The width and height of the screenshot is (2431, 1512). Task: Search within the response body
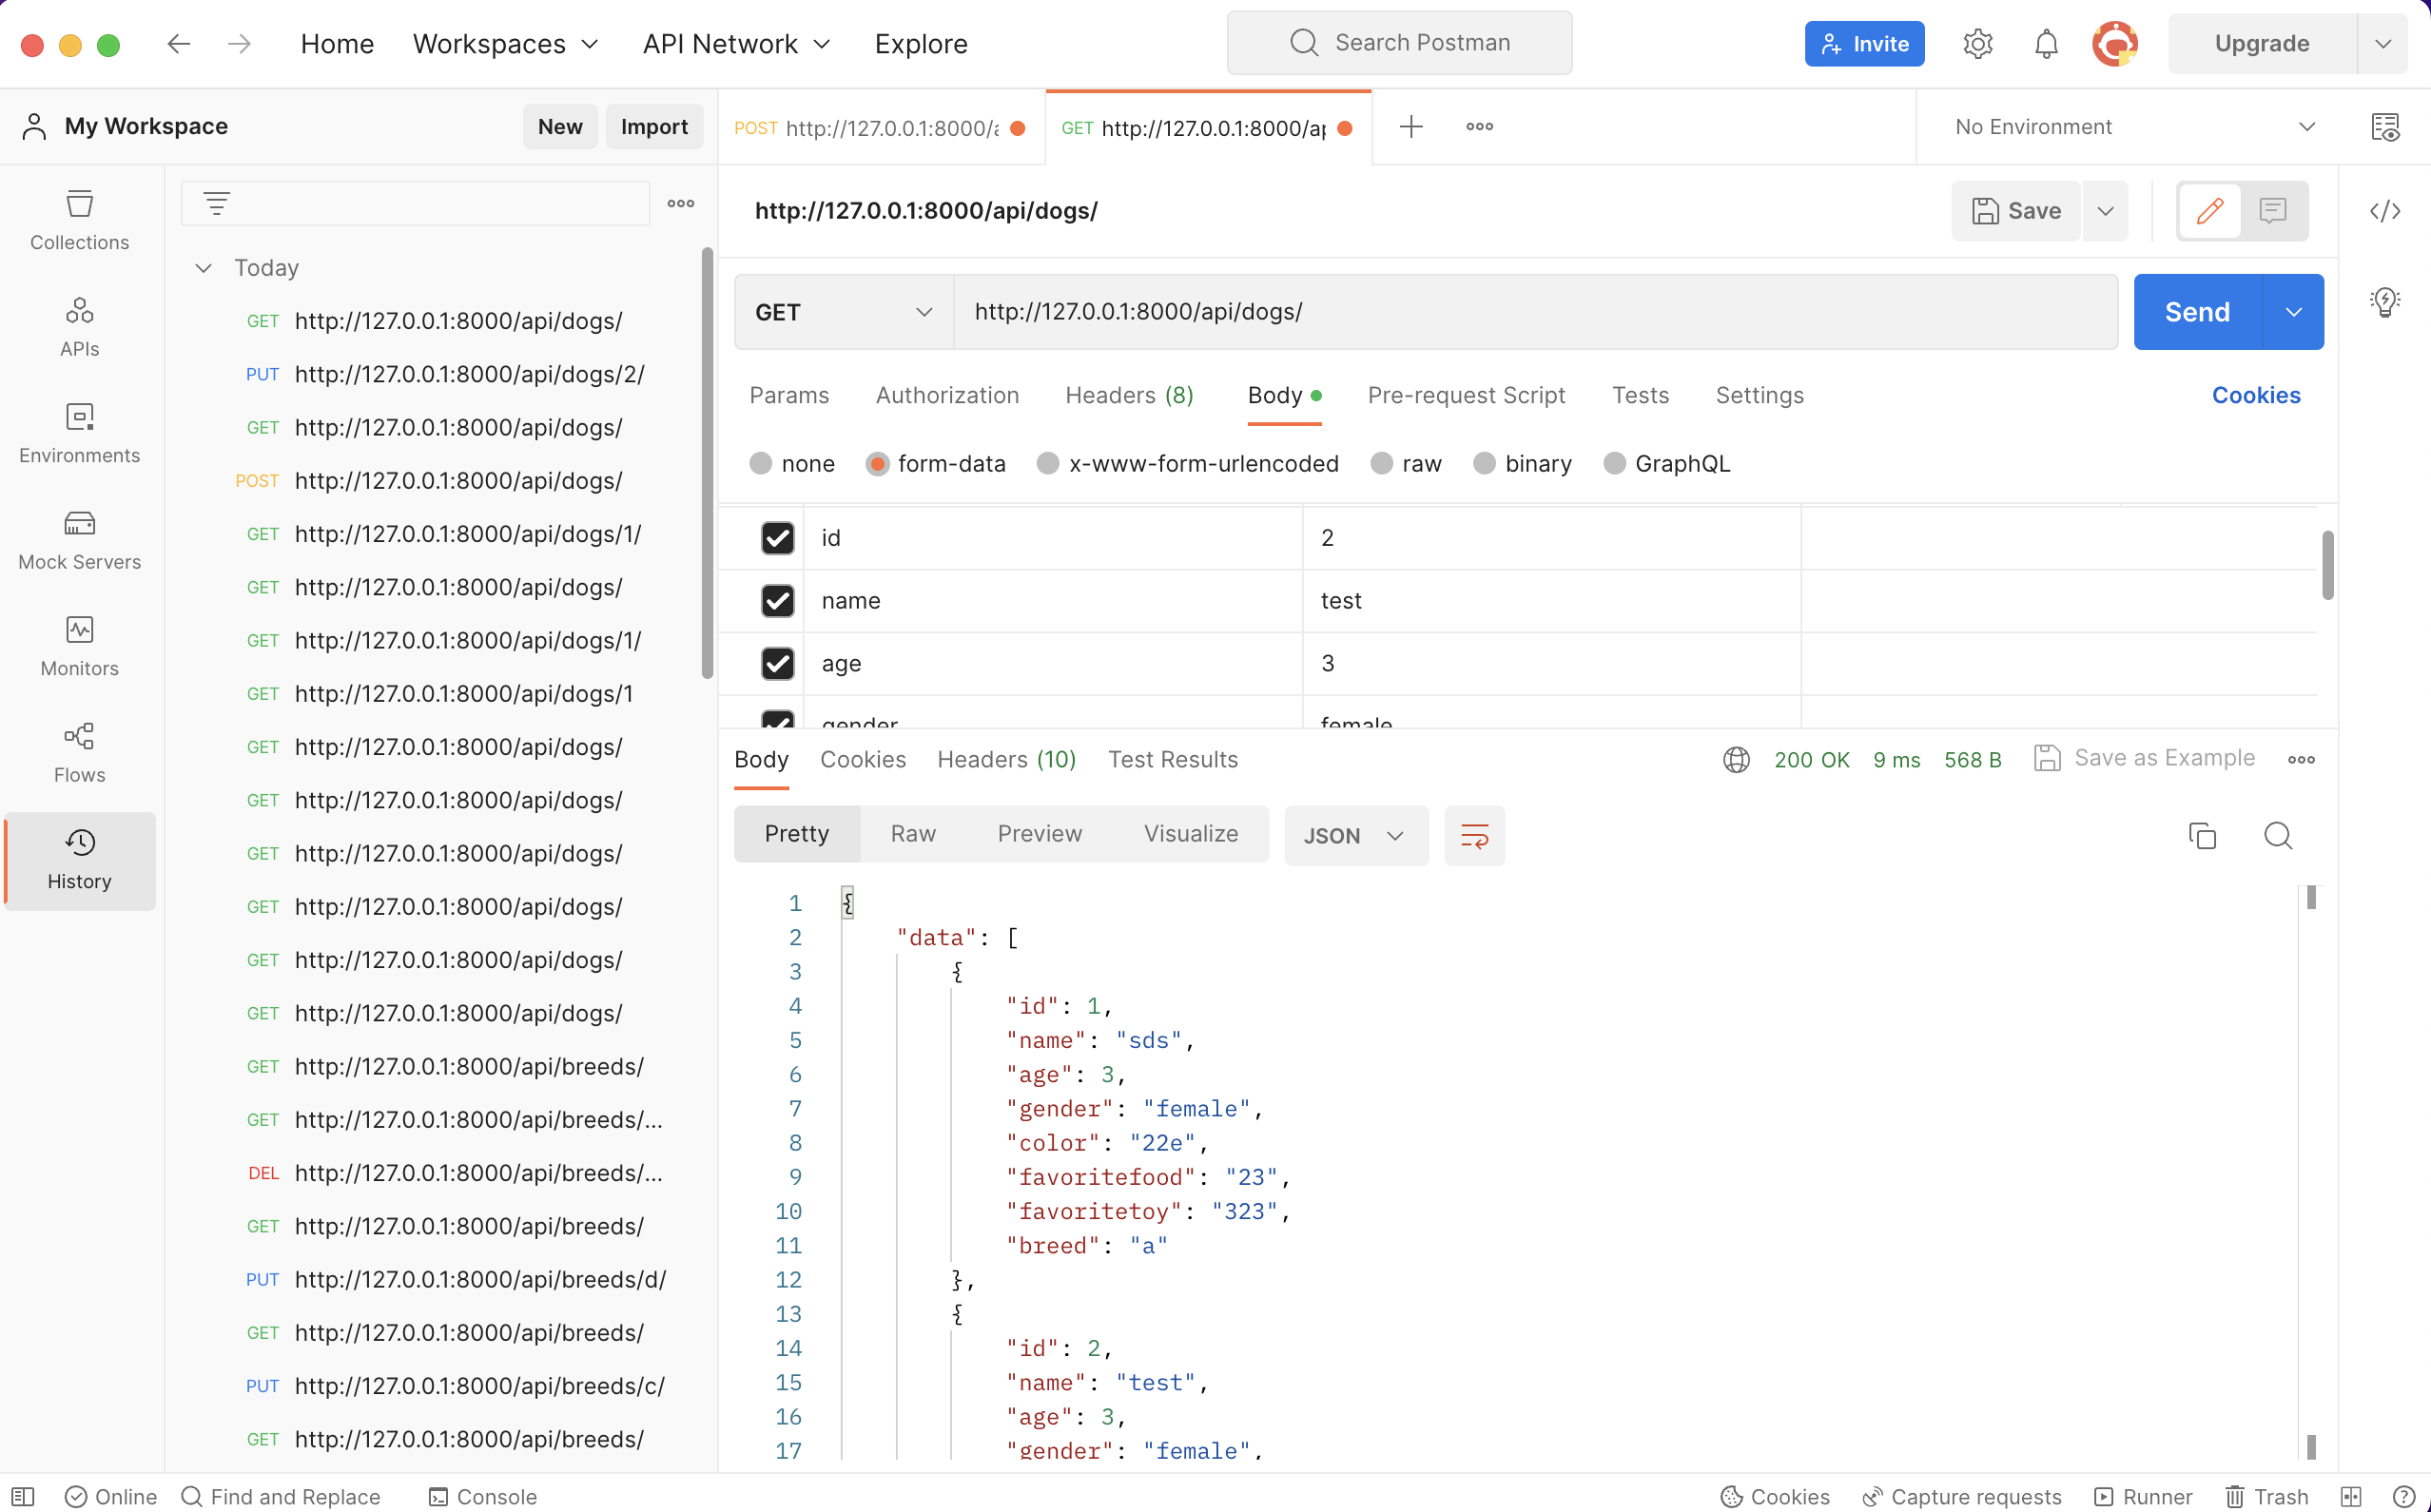pos(2278,835)
